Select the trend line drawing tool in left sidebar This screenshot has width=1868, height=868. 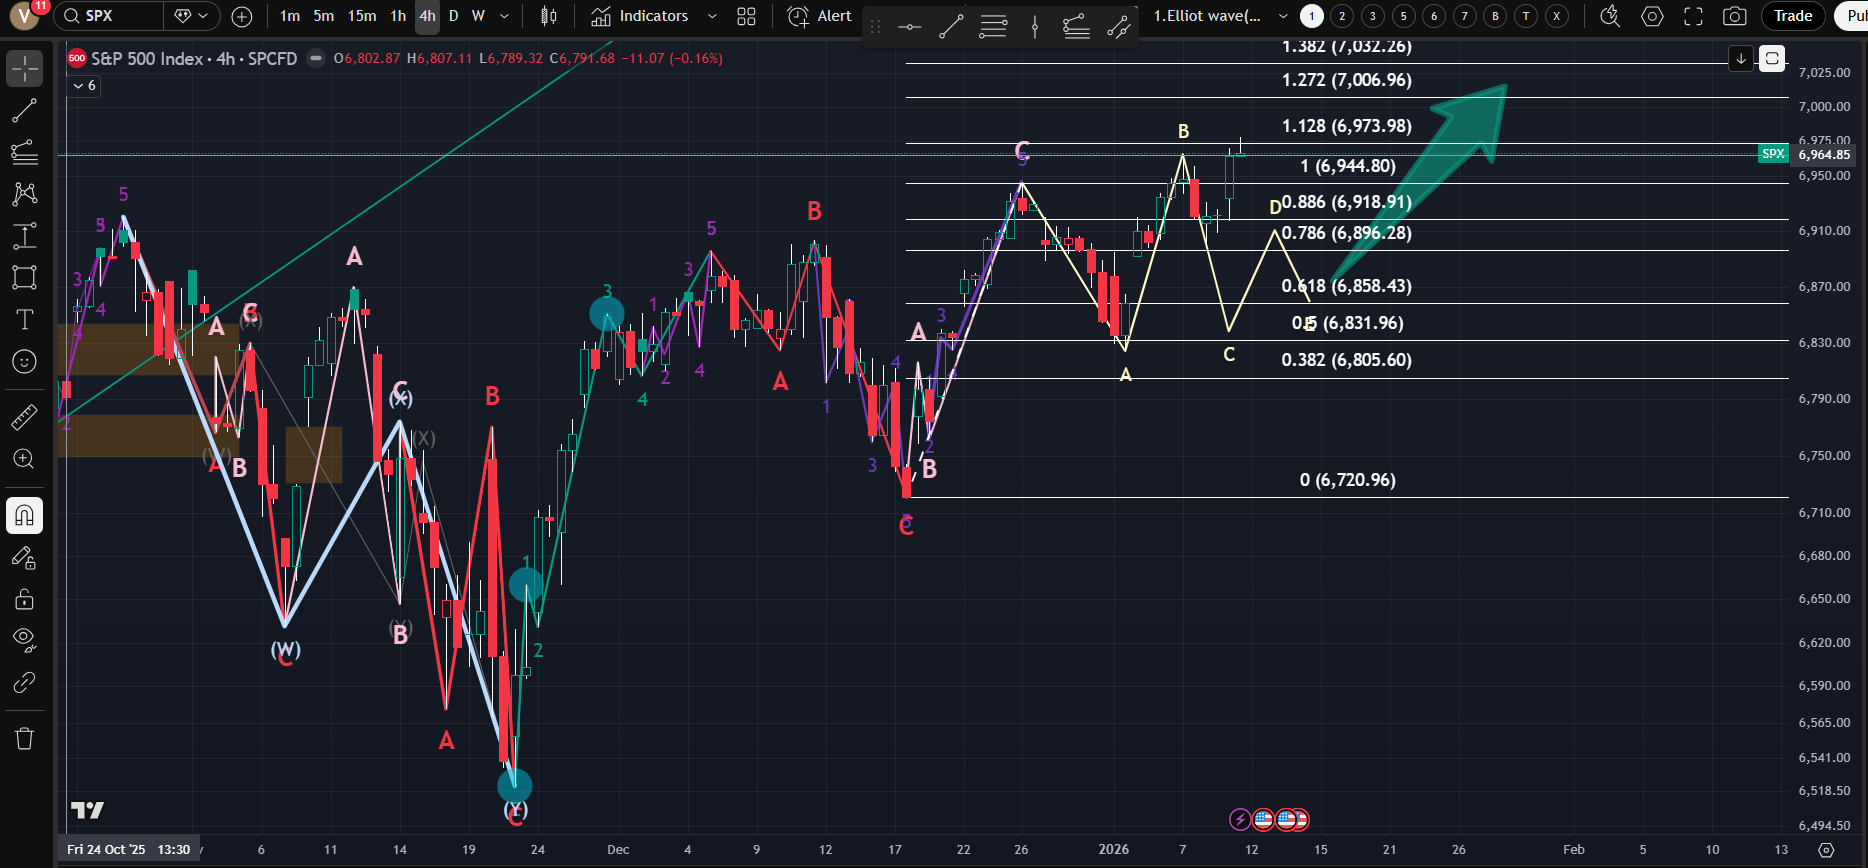24,111
